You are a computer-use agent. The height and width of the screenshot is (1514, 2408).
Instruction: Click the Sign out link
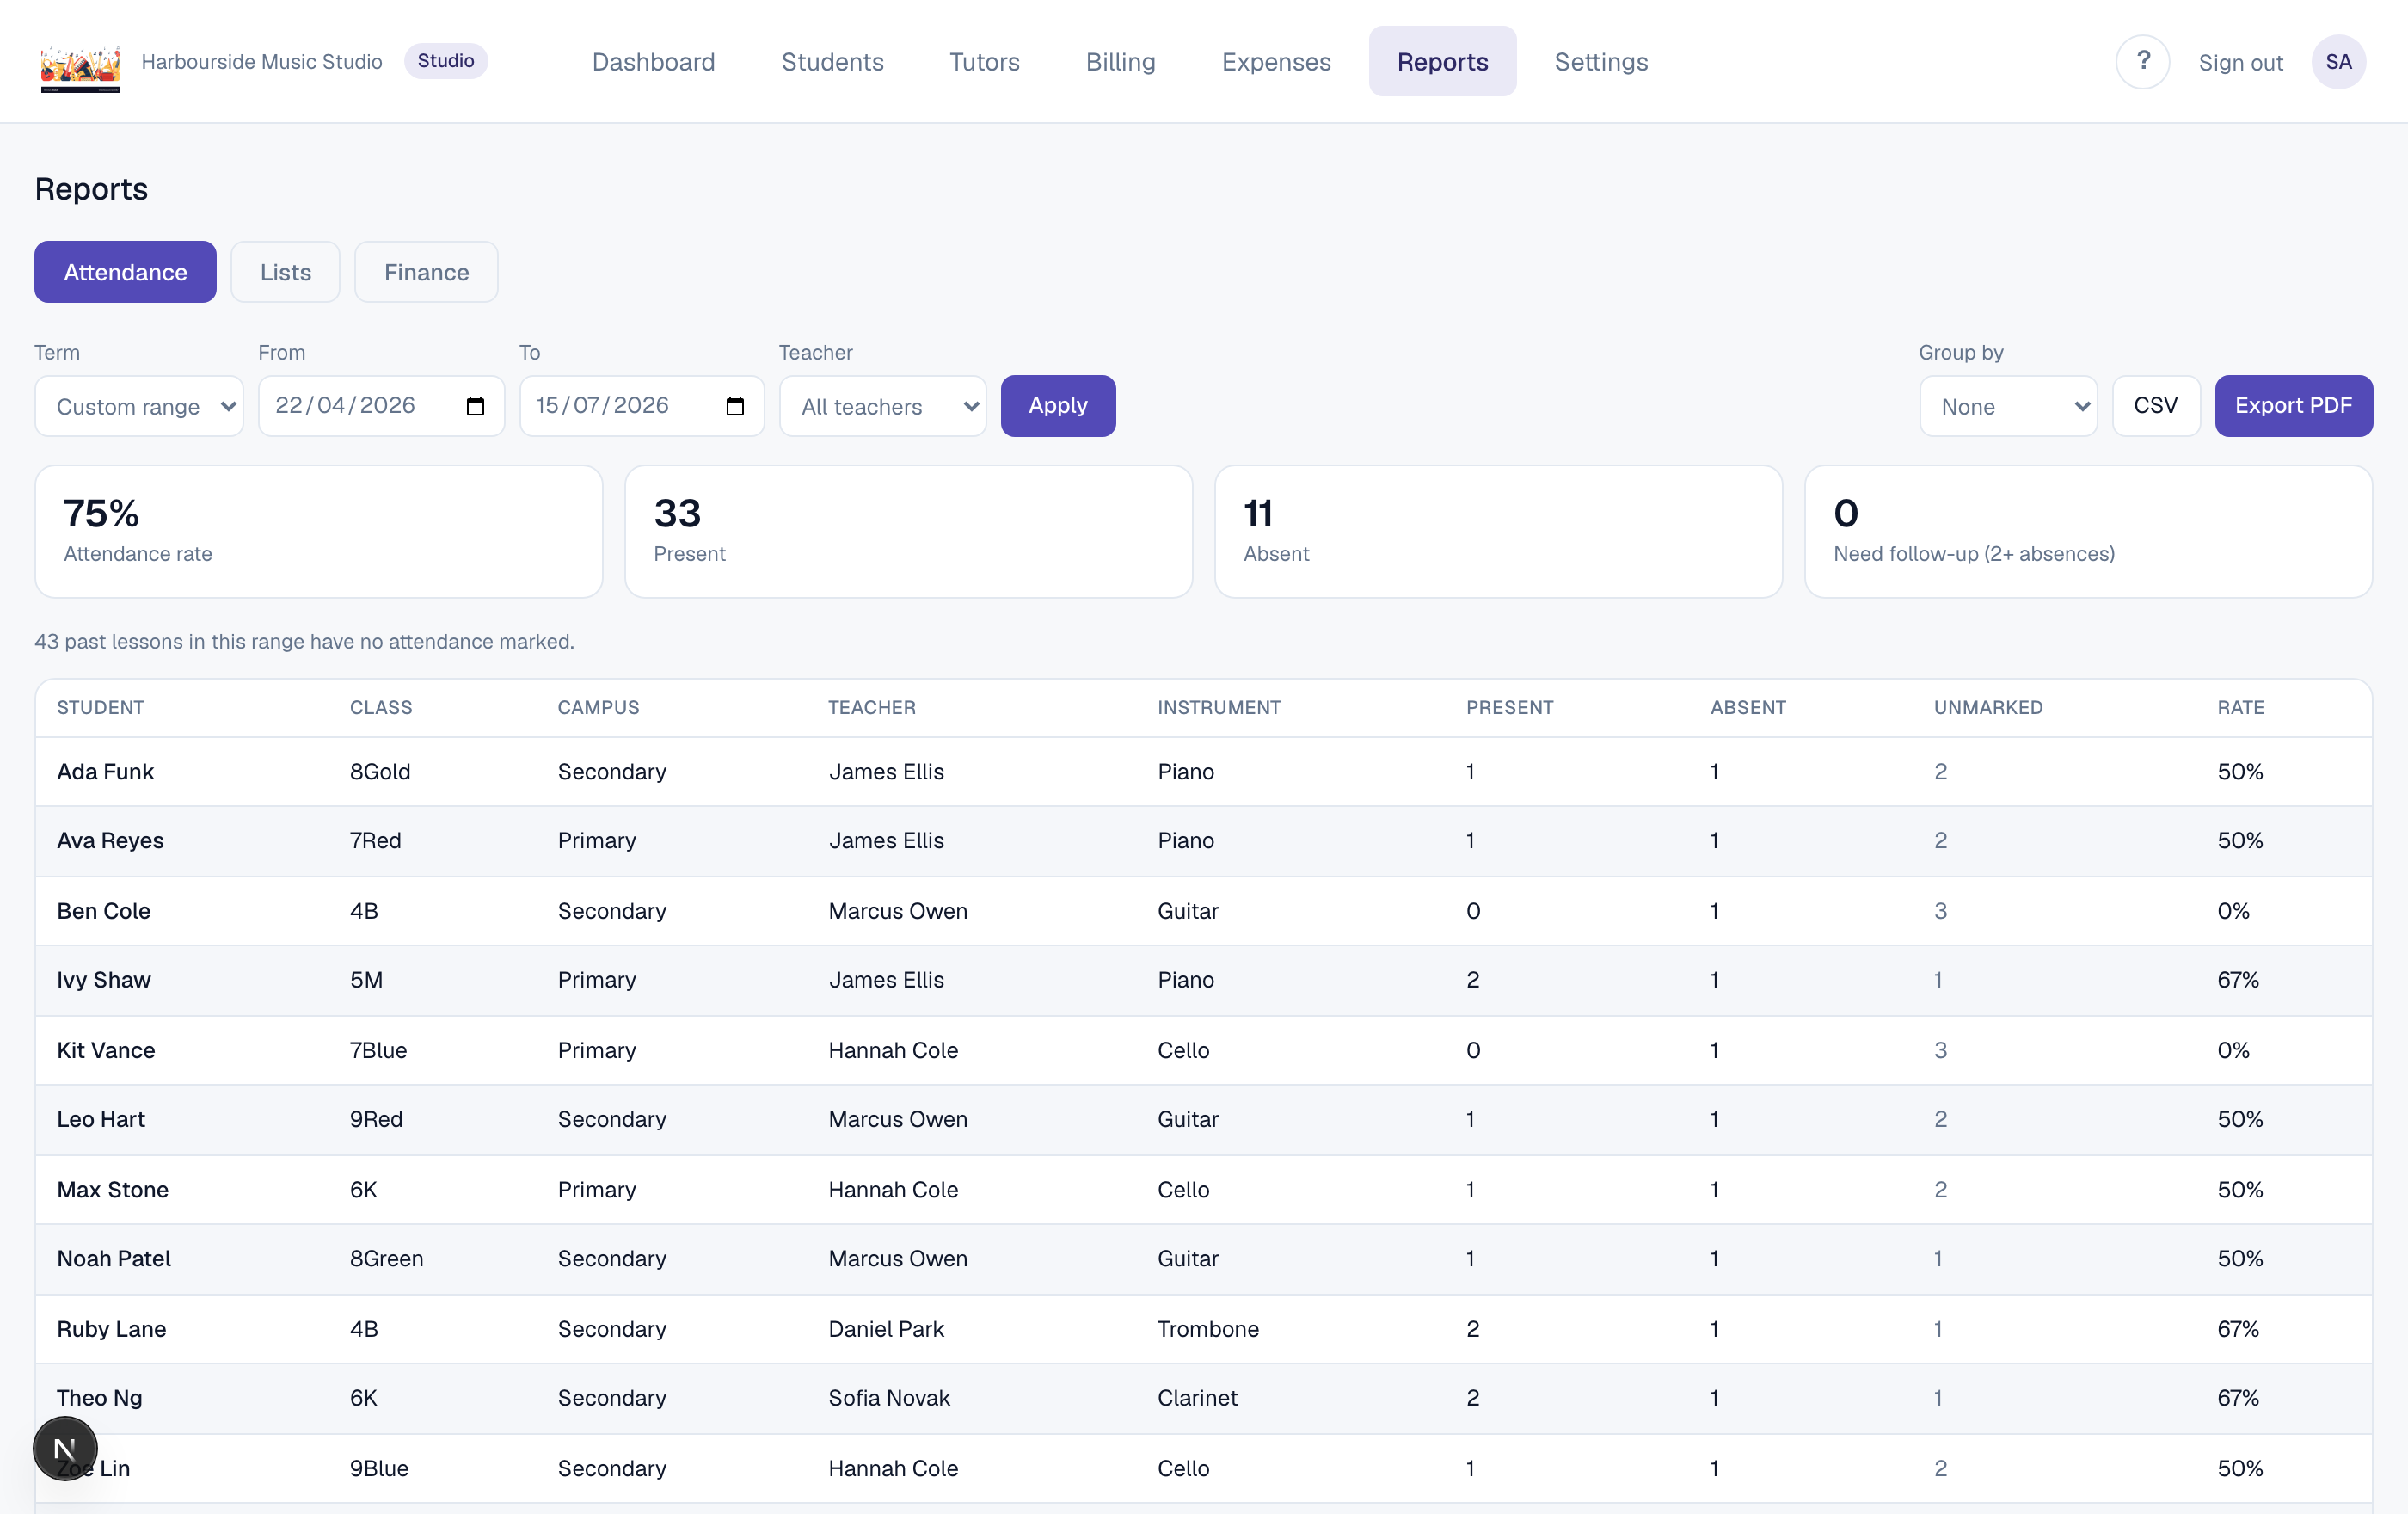click(x=2240, y=62)
